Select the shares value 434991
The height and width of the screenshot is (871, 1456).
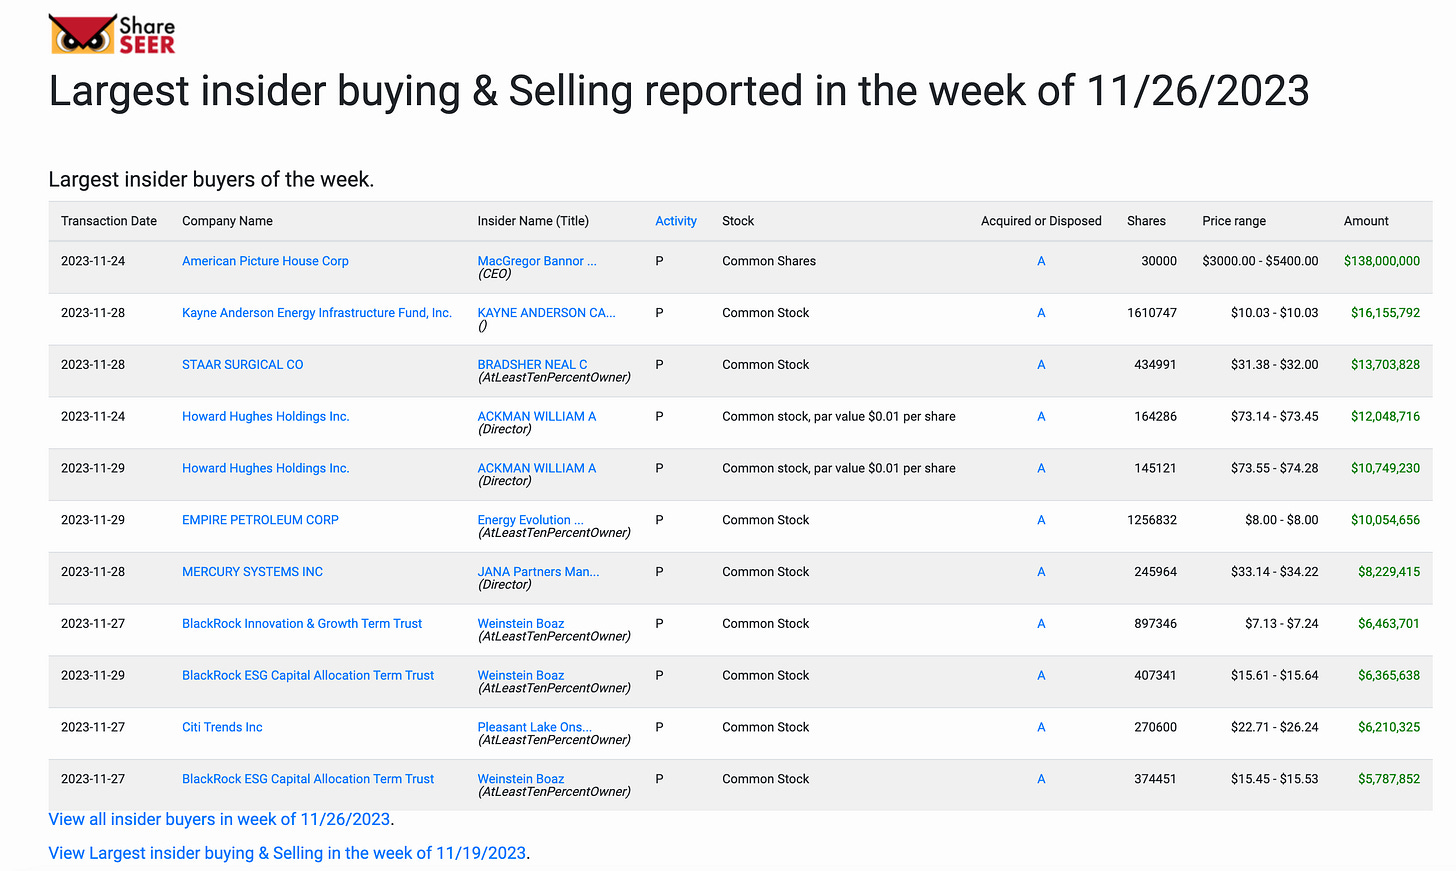pos(1155,365)
